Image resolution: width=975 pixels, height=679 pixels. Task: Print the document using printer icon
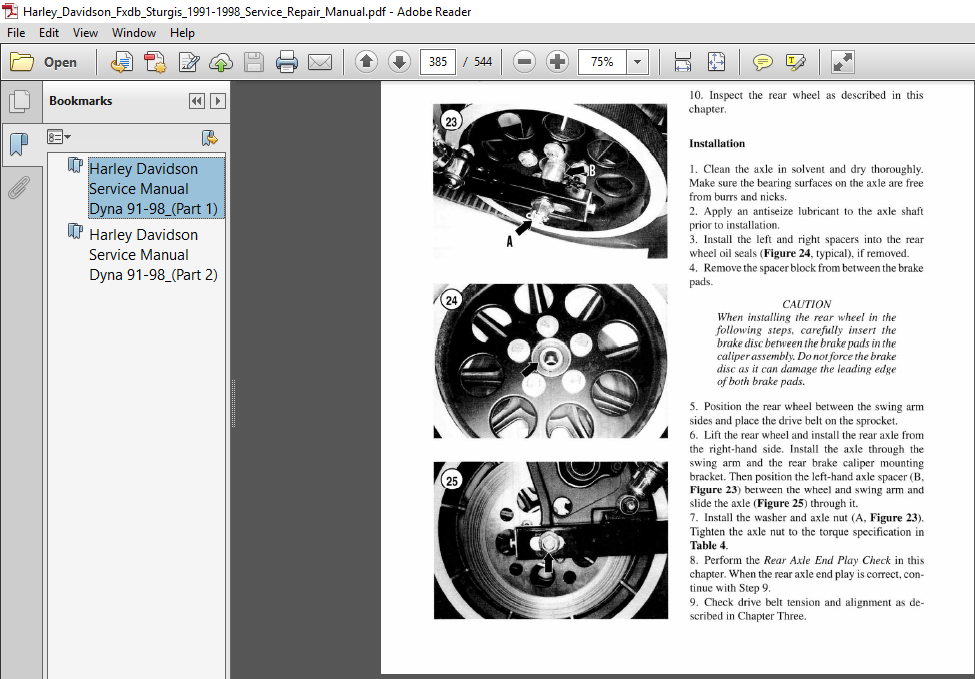click(x=287, y=62)
